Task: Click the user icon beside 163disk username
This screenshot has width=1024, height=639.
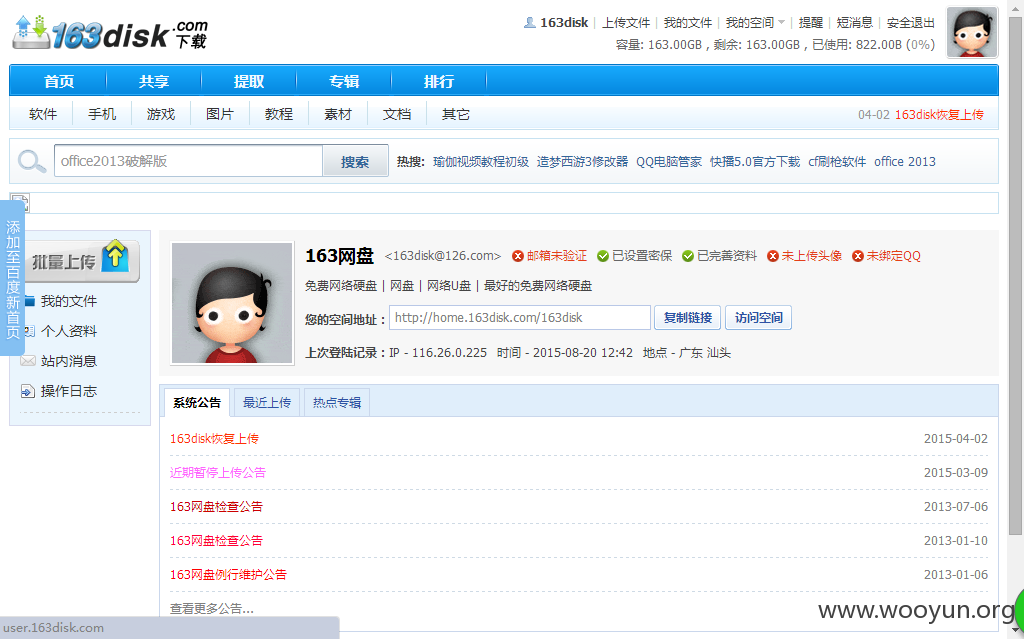Action: pyautogui.click(x=530, y=23)
